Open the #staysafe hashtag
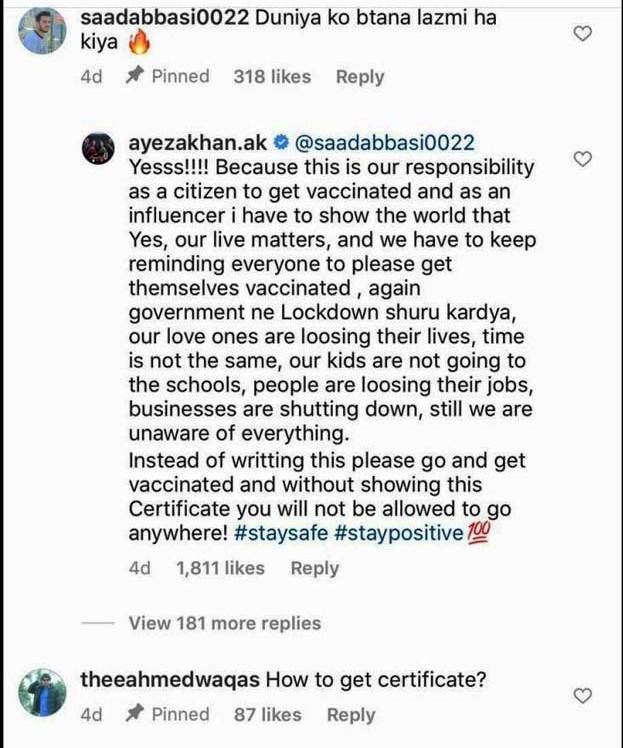 pos(281,533)
